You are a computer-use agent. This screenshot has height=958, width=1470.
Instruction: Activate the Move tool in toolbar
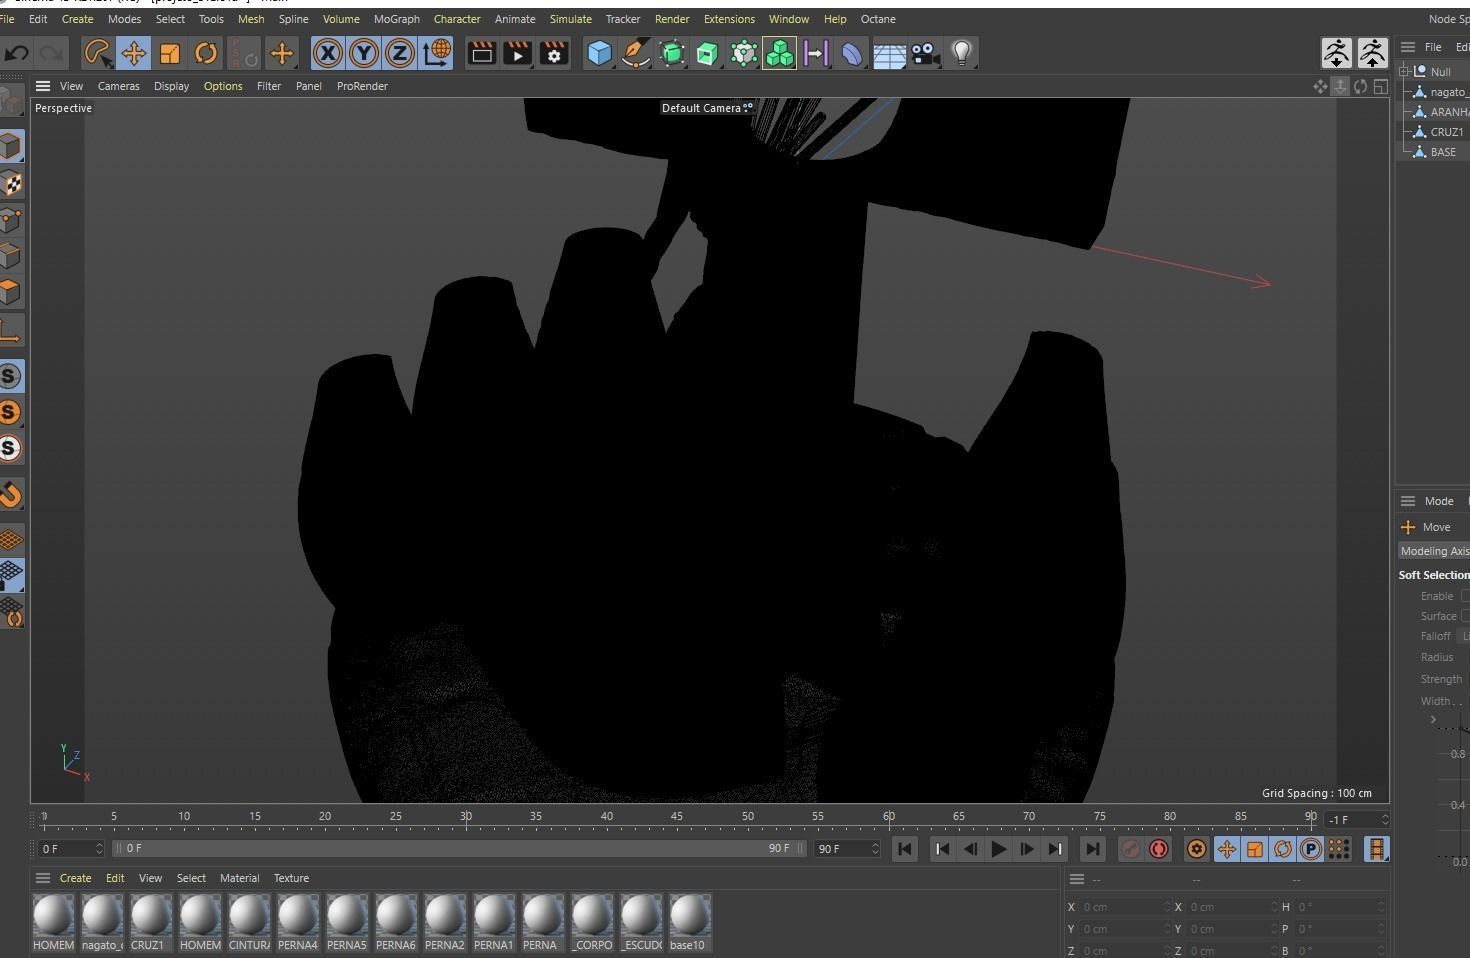tap(133, 53)
